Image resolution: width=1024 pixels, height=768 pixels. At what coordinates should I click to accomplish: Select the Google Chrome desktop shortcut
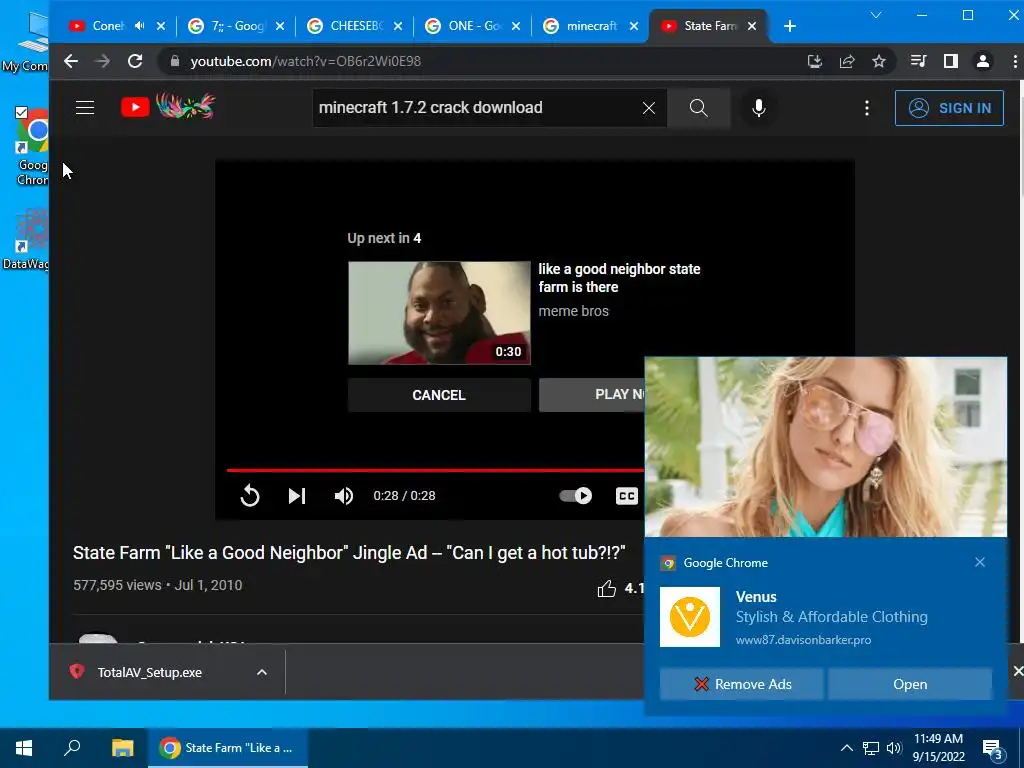tap(31, 146)
